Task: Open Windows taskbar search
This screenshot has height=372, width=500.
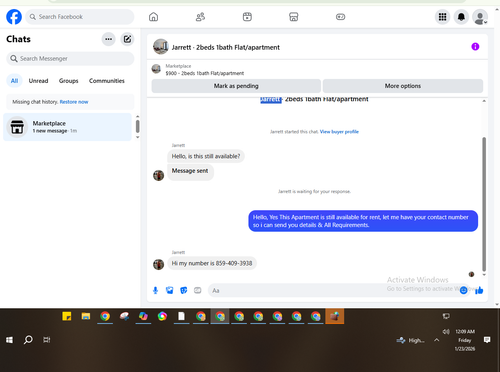Action: coord(28,340)
